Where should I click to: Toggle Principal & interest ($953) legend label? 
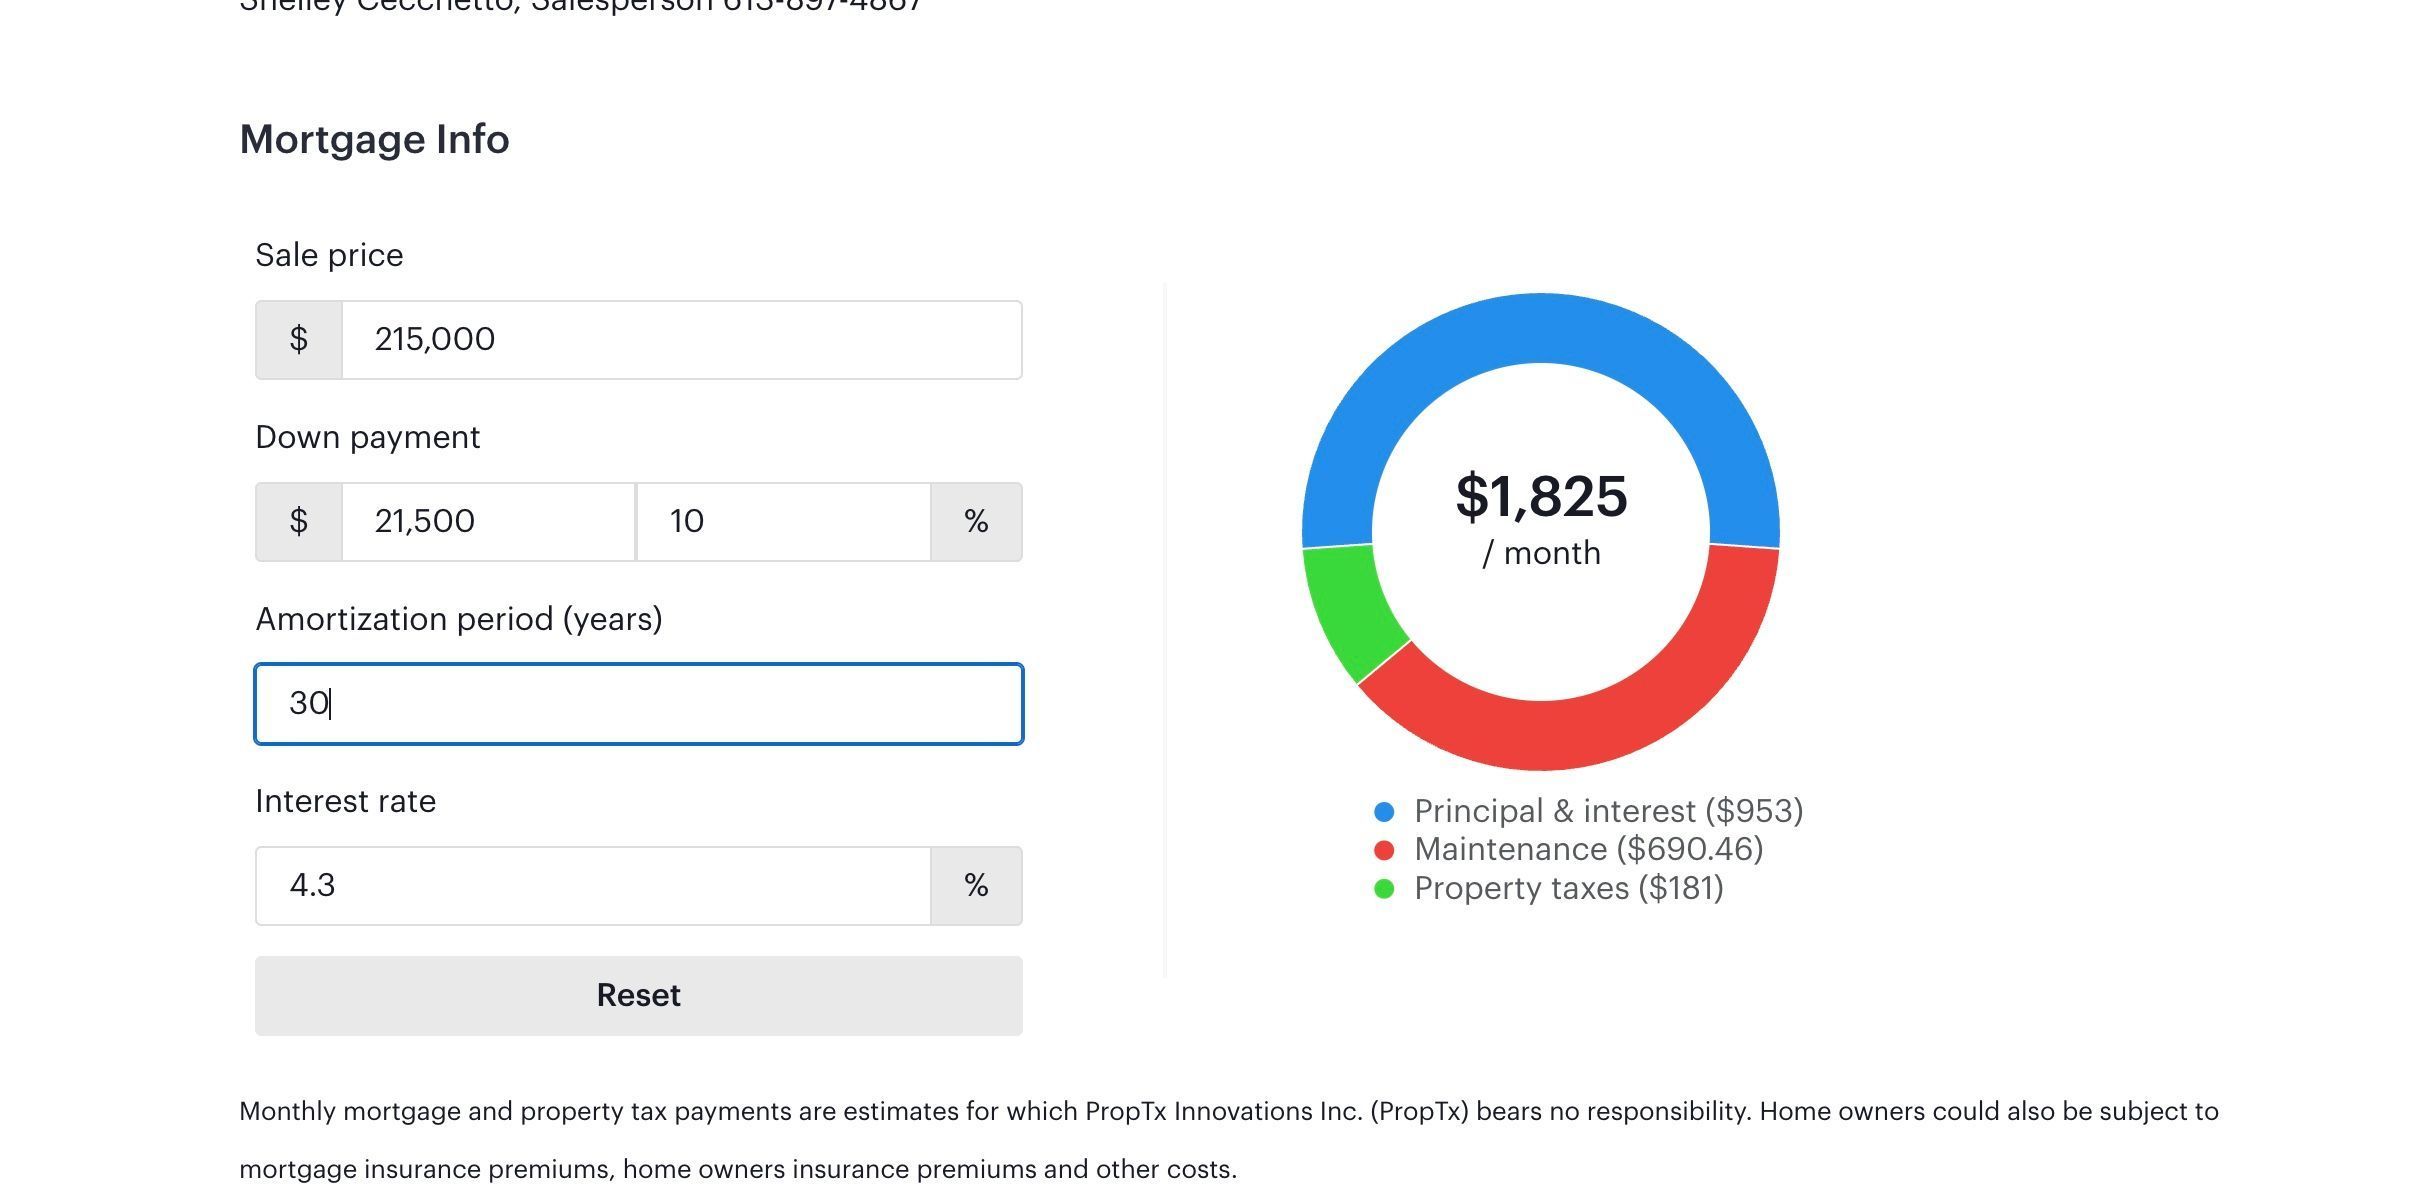tap(1608, 811)
